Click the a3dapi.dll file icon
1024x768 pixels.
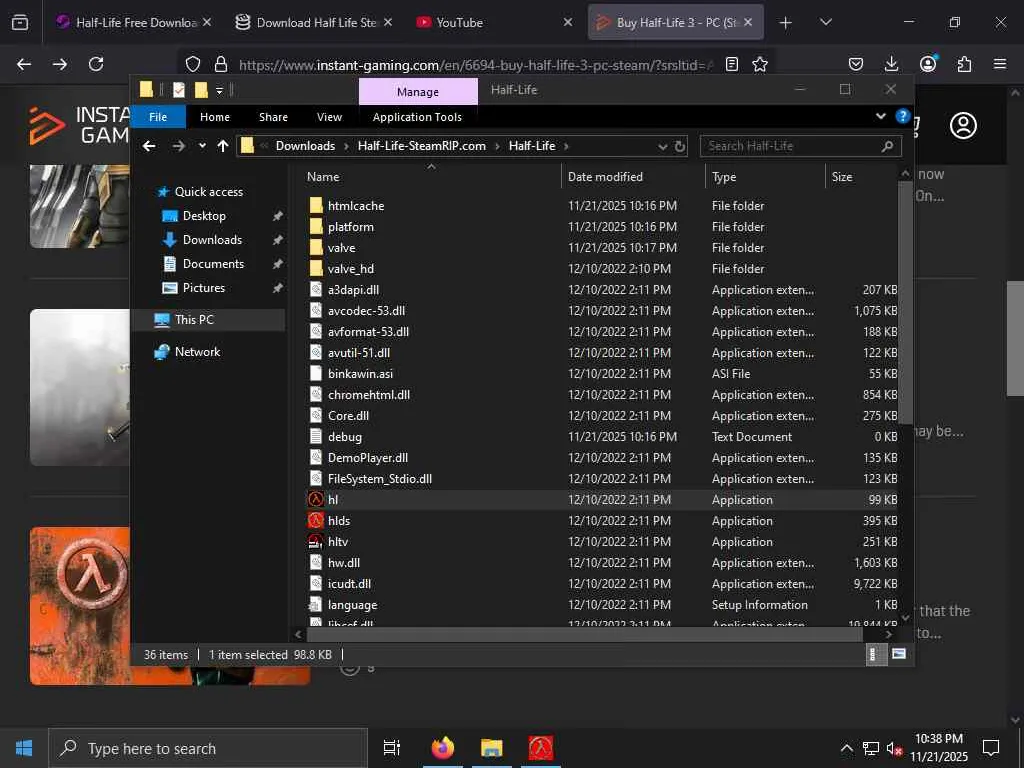(x=316, y=289)
